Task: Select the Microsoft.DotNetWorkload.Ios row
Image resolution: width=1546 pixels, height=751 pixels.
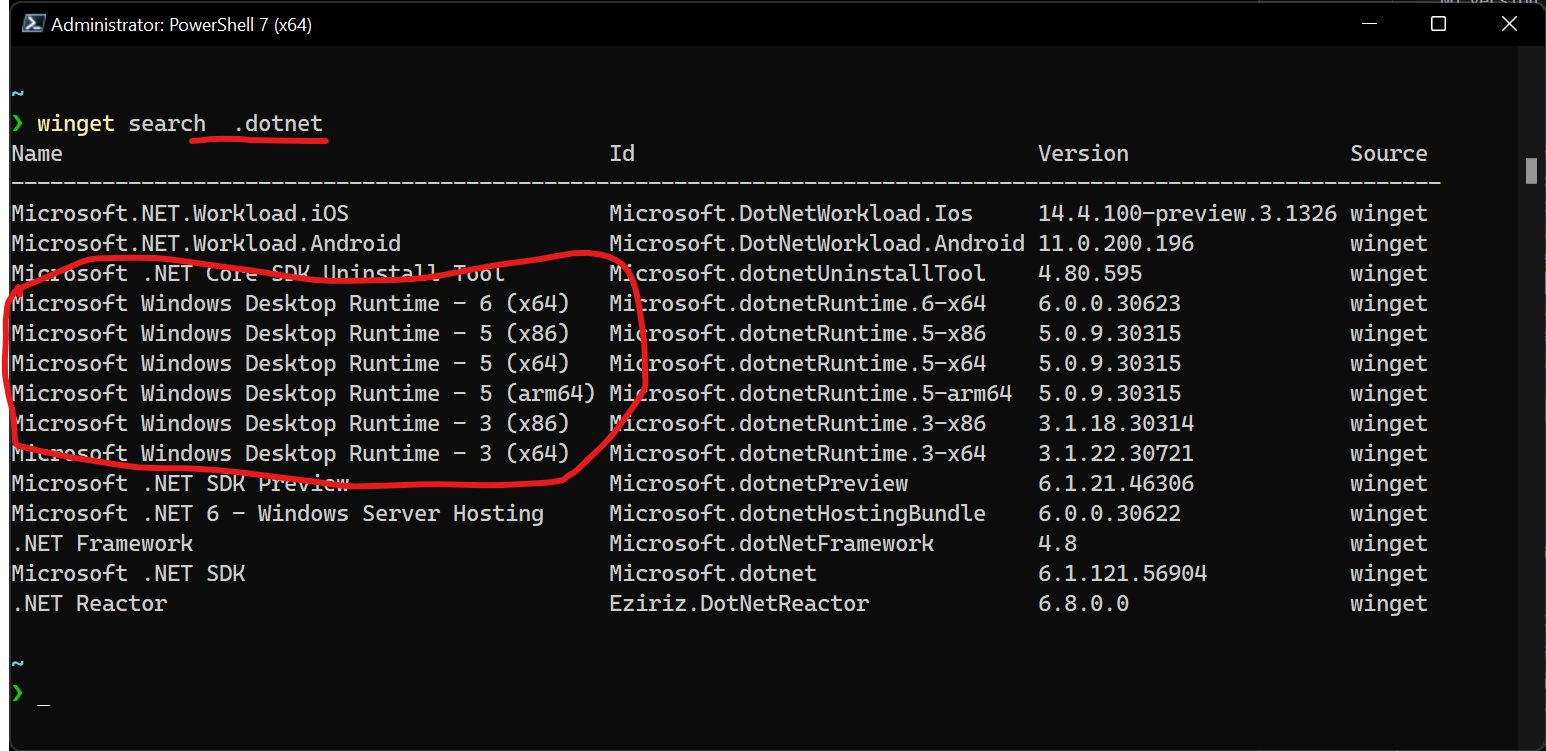Action: click(790, 213)
